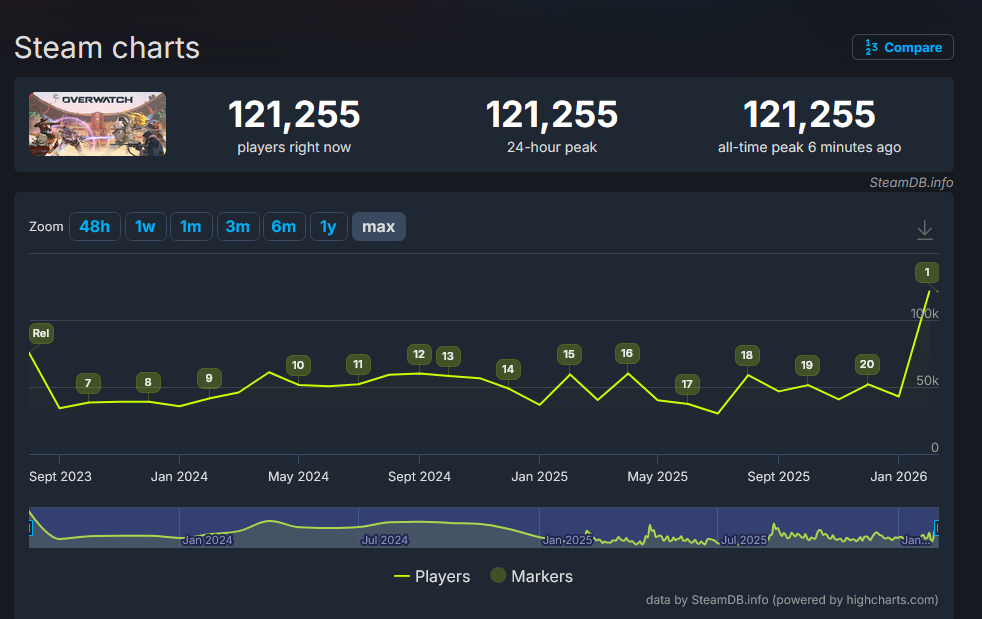Screen dimensions: 982x619
Task: Click chart marker 18
Action: coord(747,355)
